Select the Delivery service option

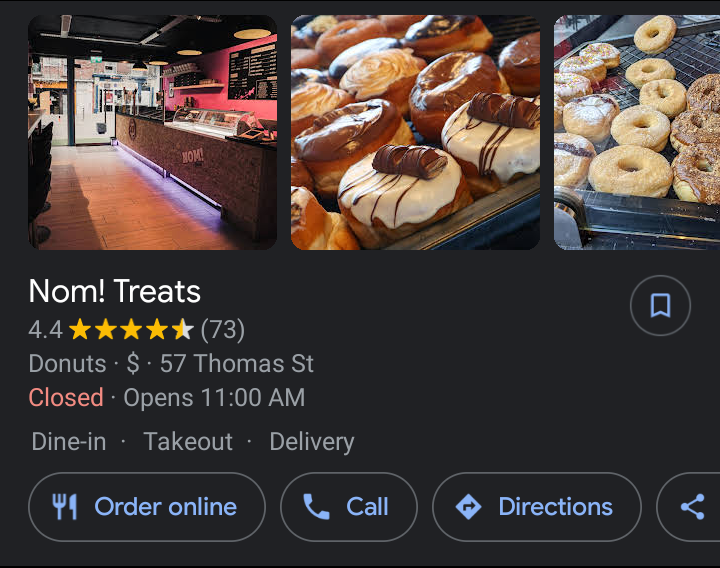pos(312,442)
